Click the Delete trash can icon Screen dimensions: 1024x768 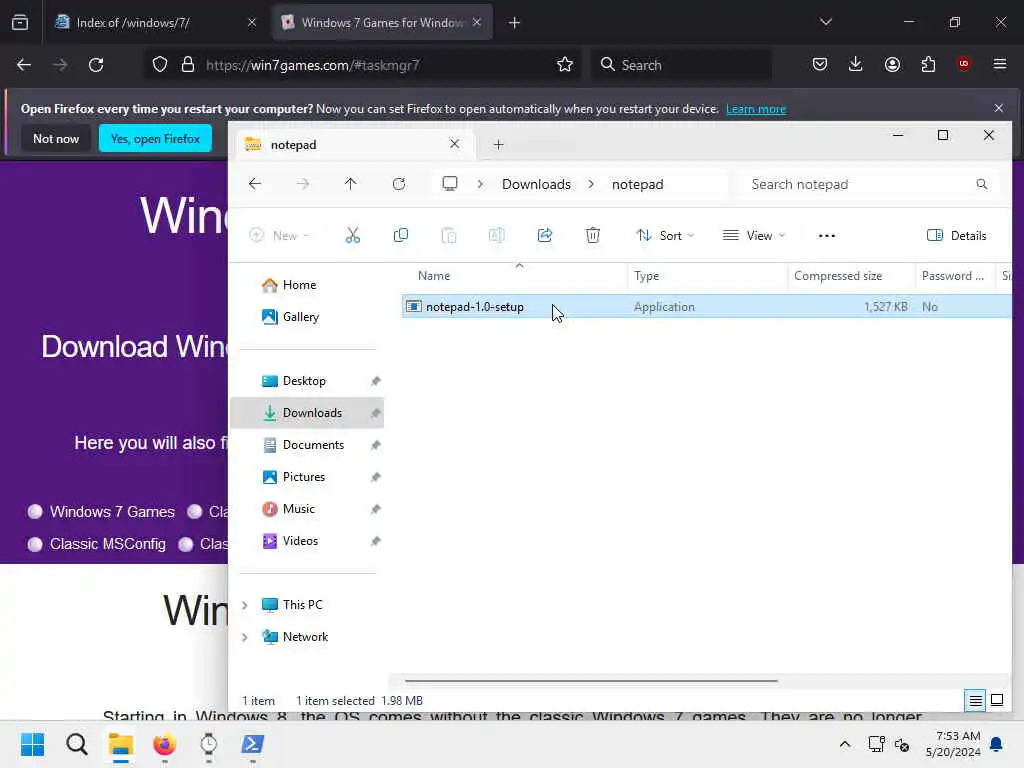click(592, 235)
